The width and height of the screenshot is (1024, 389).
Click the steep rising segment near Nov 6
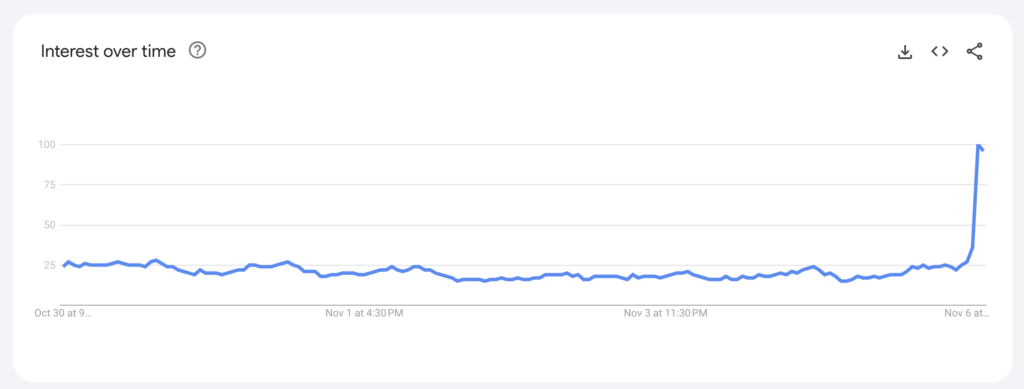point(975,196)
